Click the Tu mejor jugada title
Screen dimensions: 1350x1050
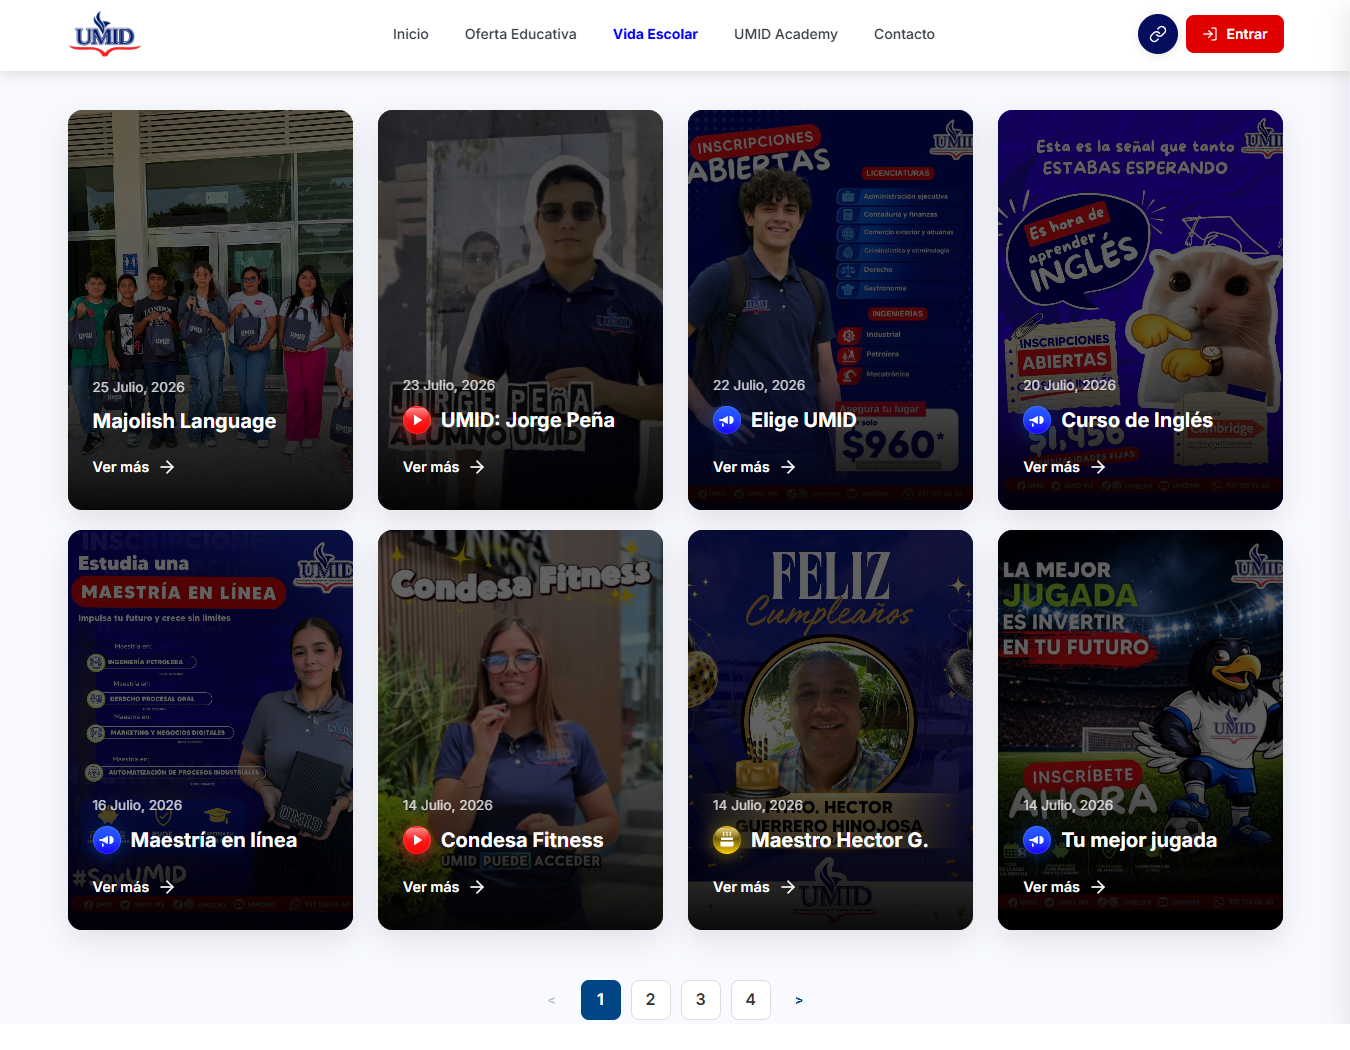1139,840
